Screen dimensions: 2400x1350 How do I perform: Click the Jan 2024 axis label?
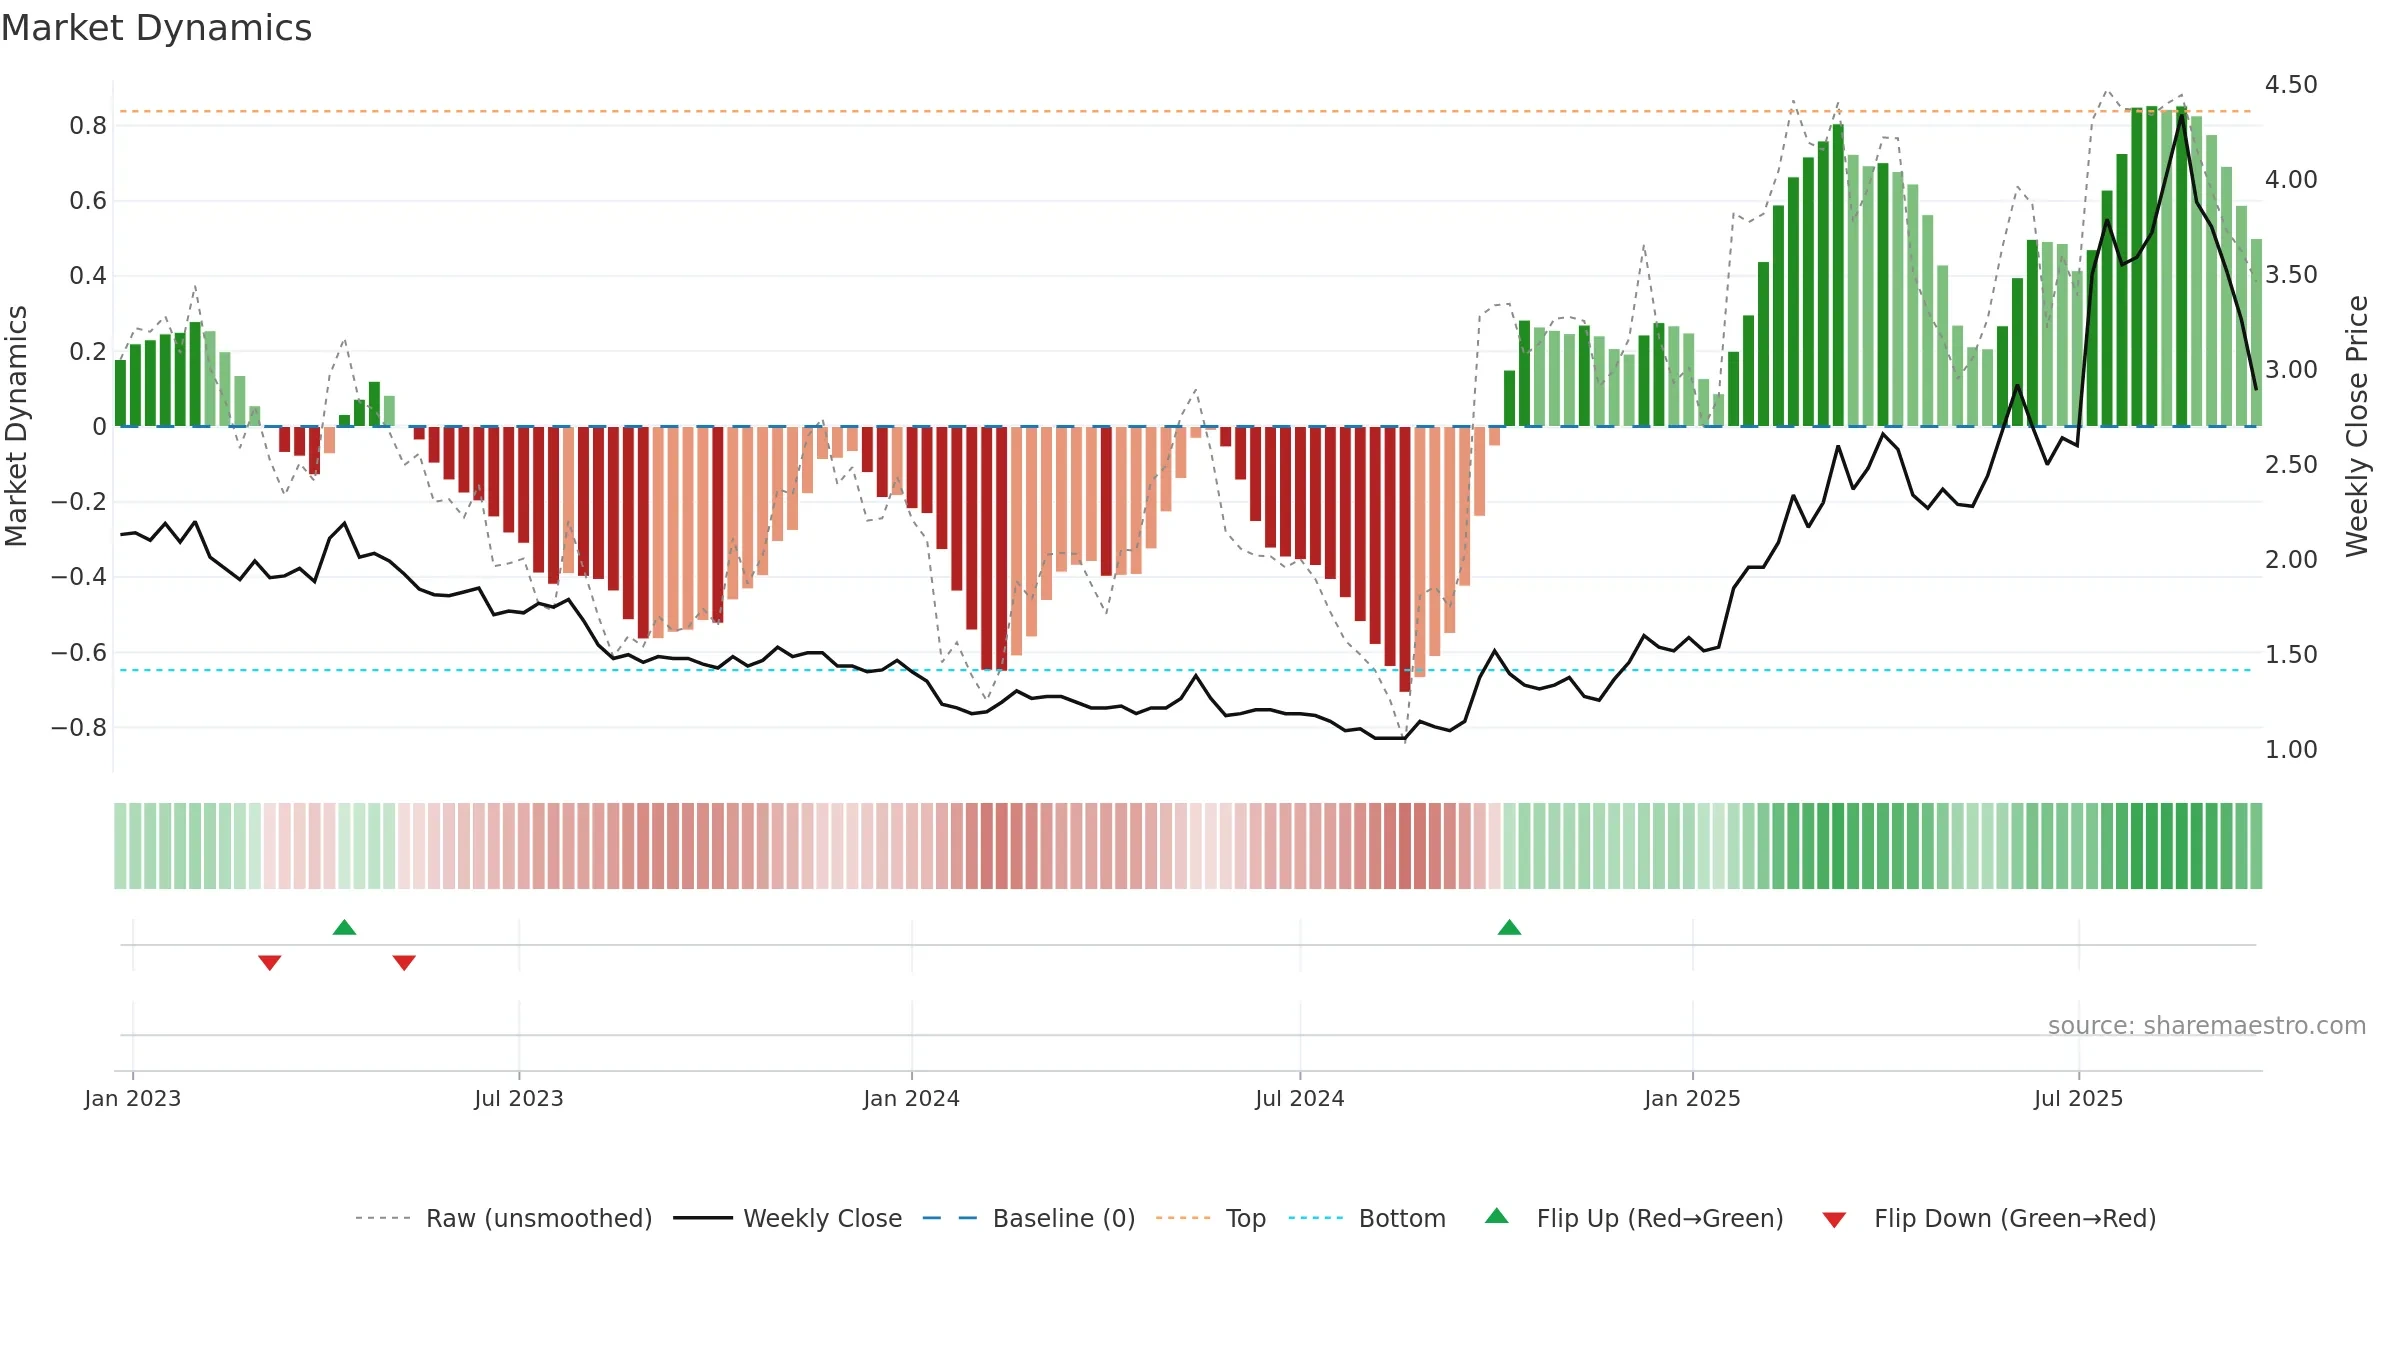(912, 1098)
